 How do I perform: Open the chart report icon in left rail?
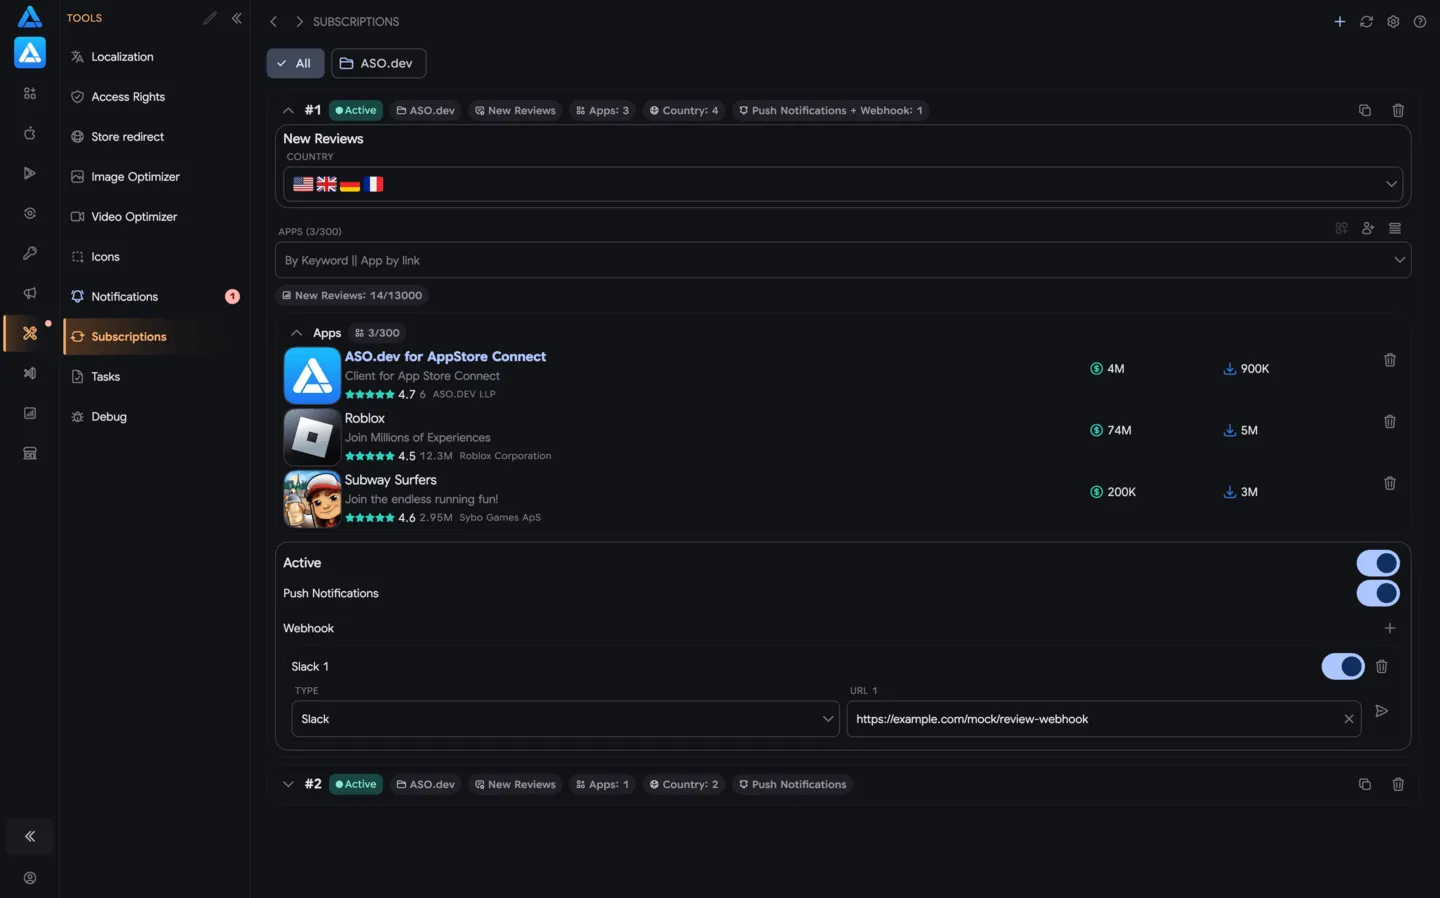(x=30, y=413)
